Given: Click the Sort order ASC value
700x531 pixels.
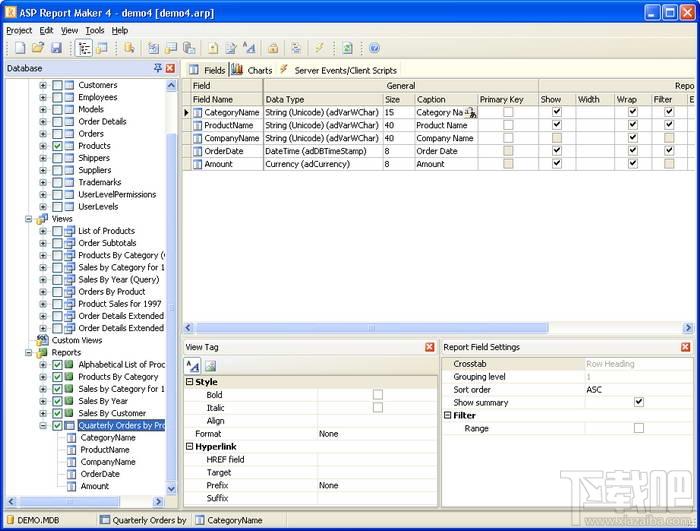Looking at the screenshot, I should pos(594,389).
